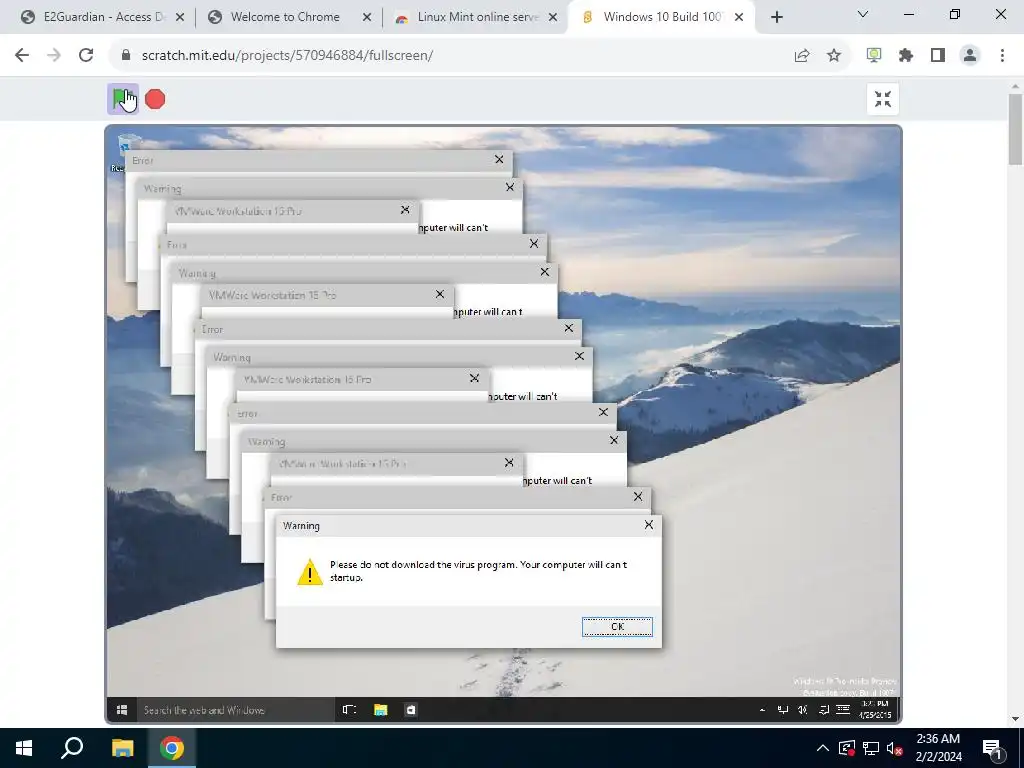The height and width of the screenshot is (768, 1024).
Task: Go back with browser back arrow
Action: coord(22,56)
